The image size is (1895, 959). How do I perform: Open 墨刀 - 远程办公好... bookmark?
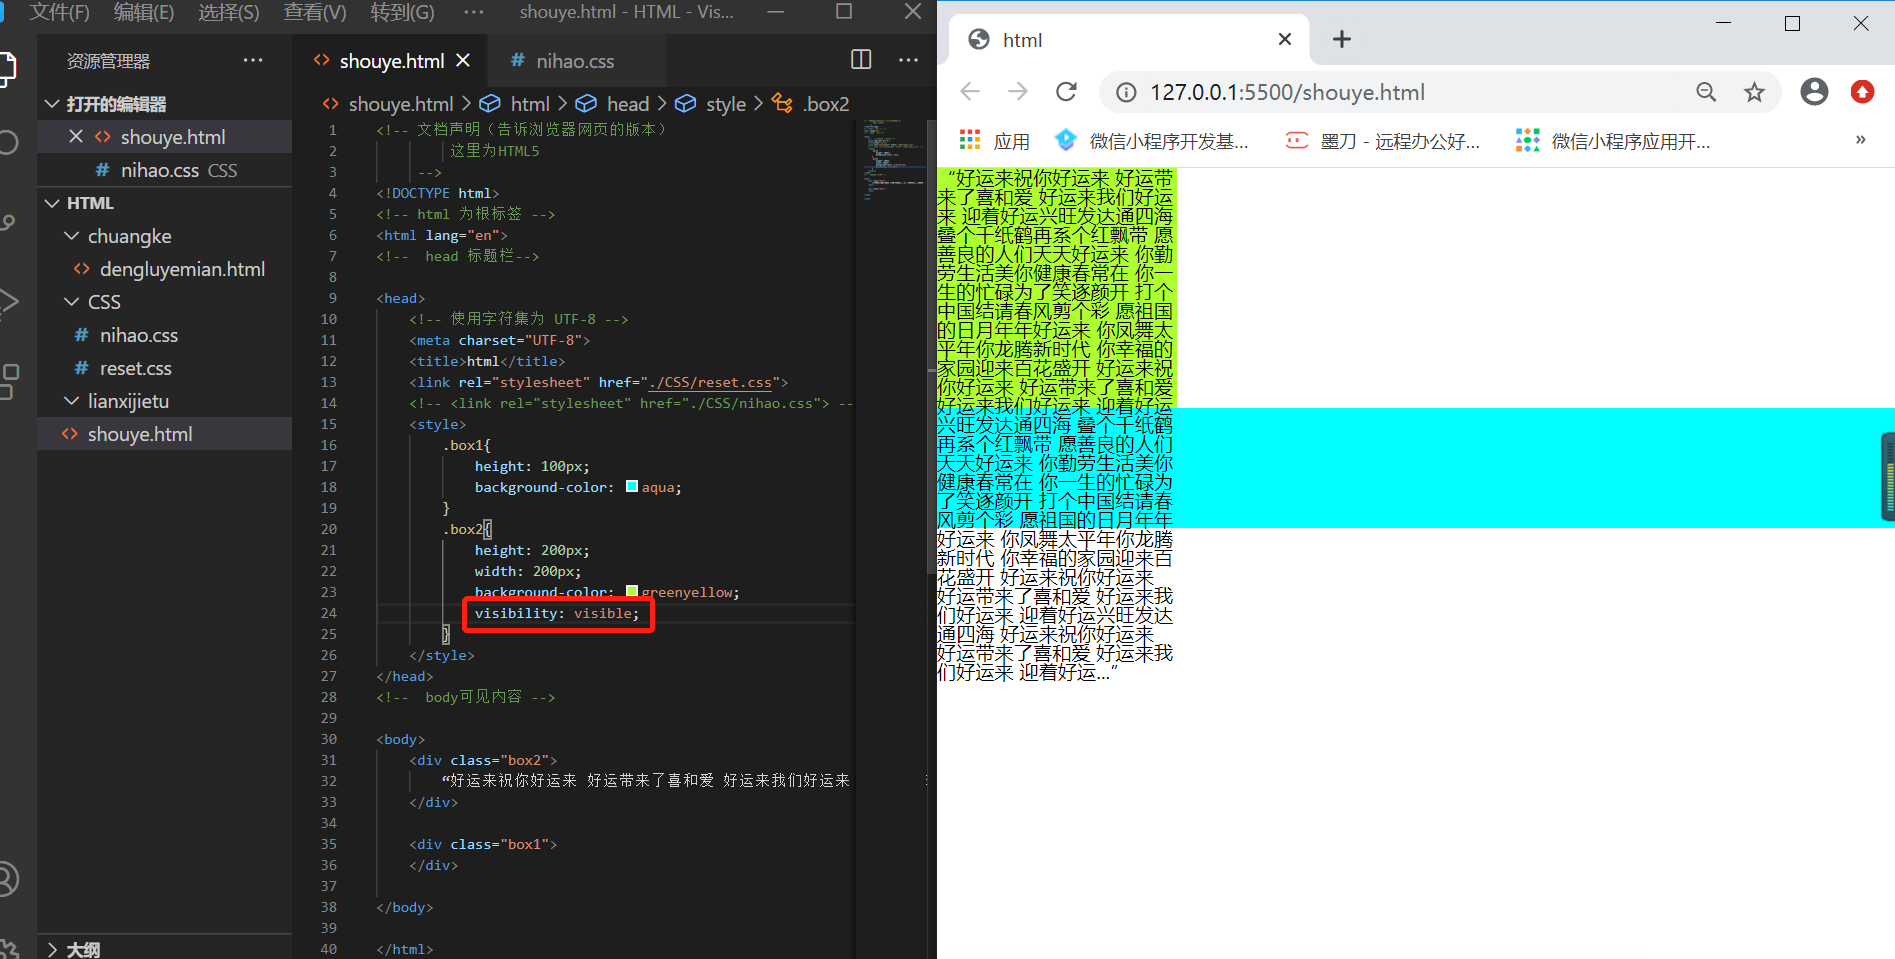click(x=1383, y=141)
